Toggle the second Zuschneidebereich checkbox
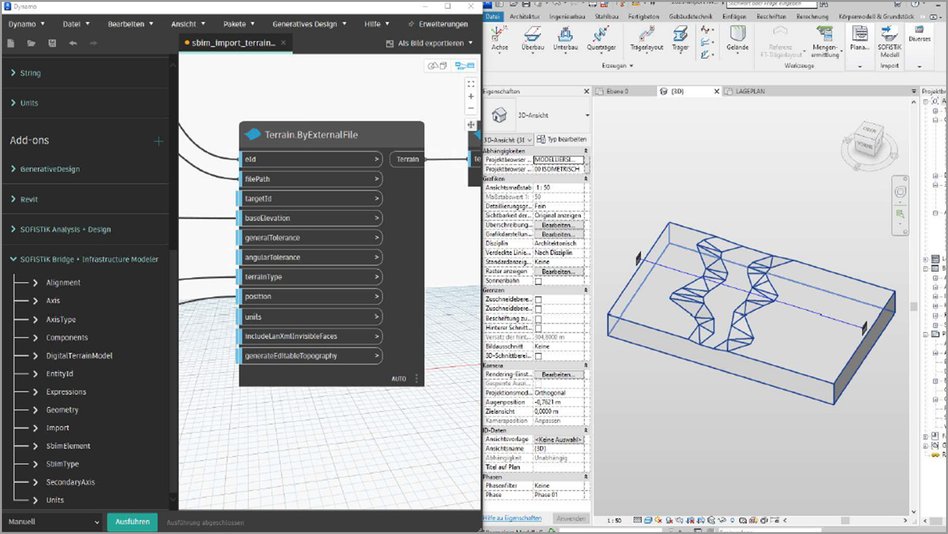Screen dimensions: 948x534 tap(538, 309)
